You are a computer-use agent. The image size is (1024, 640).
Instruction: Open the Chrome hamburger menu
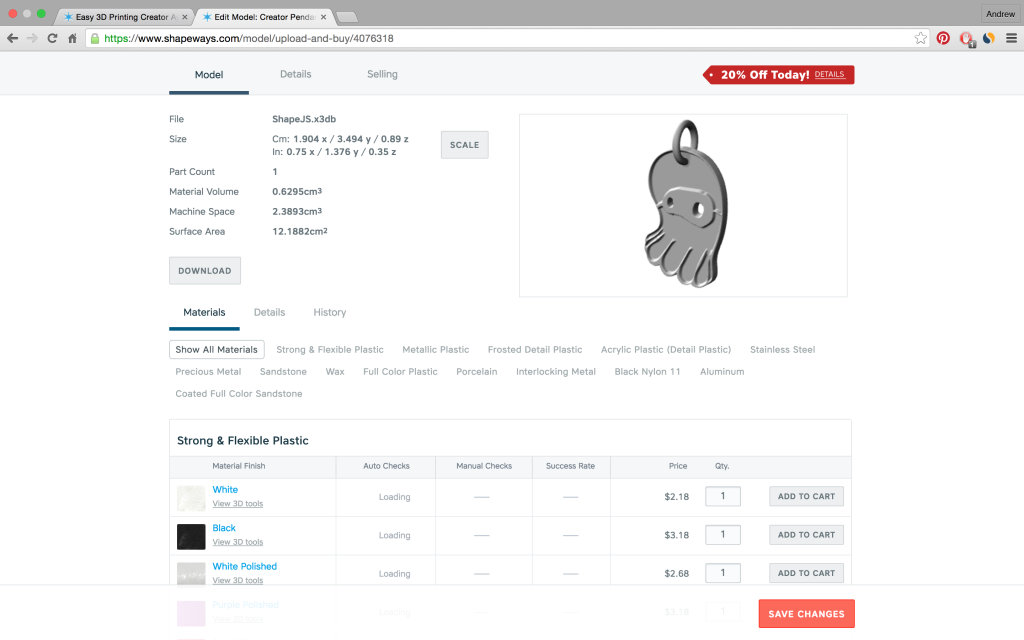click(1012, 38)
